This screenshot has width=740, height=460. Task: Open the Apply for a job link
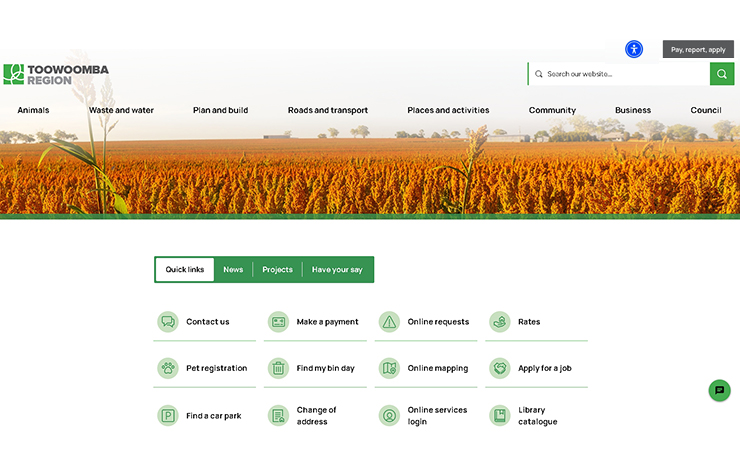coord(545,368)
